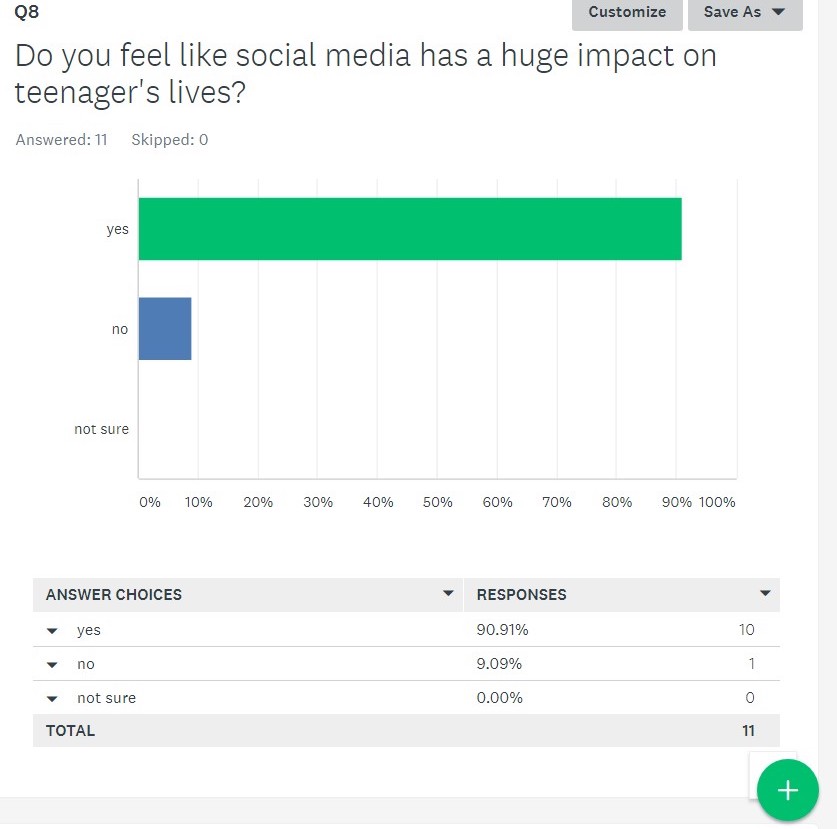Select the 90.91% response value
This screenshot has width=837, height=829.
(502, 630)
